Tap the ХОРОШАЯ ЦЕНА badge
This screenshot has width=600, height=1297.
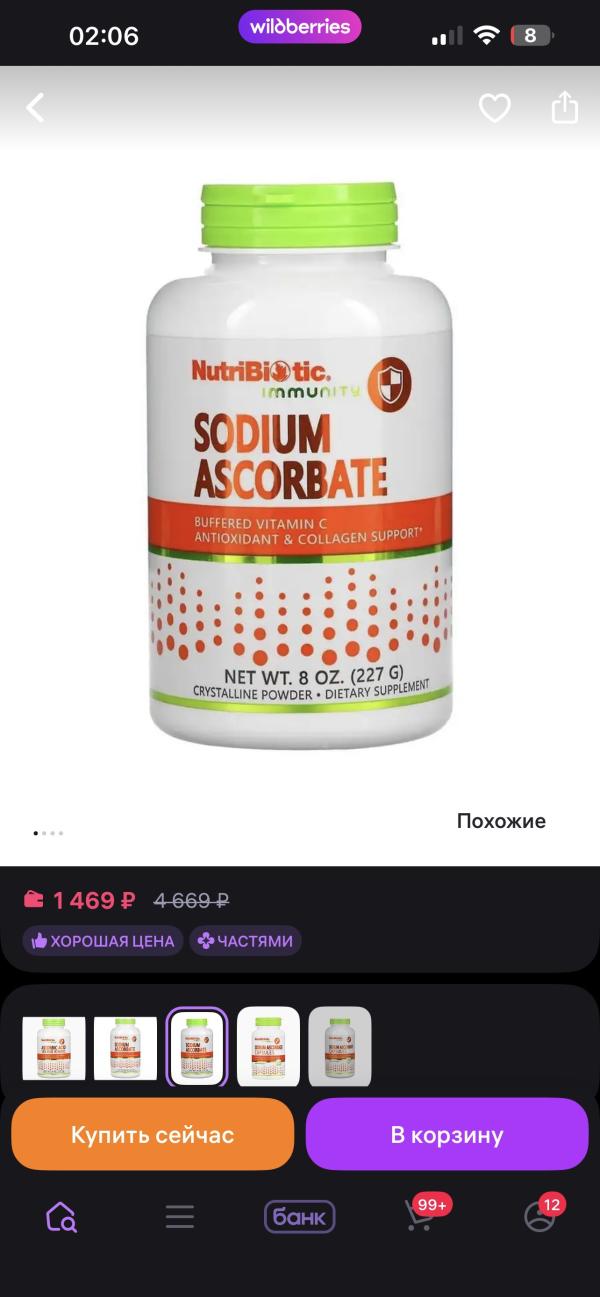tap(103, 940)
